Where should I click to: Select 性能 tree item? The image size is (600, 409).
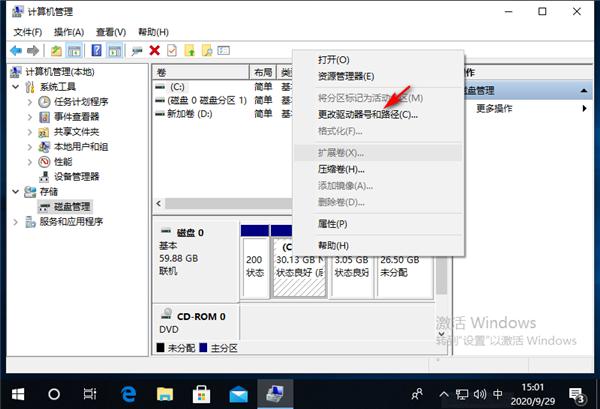pyautogui.click(x=63, y=161)
